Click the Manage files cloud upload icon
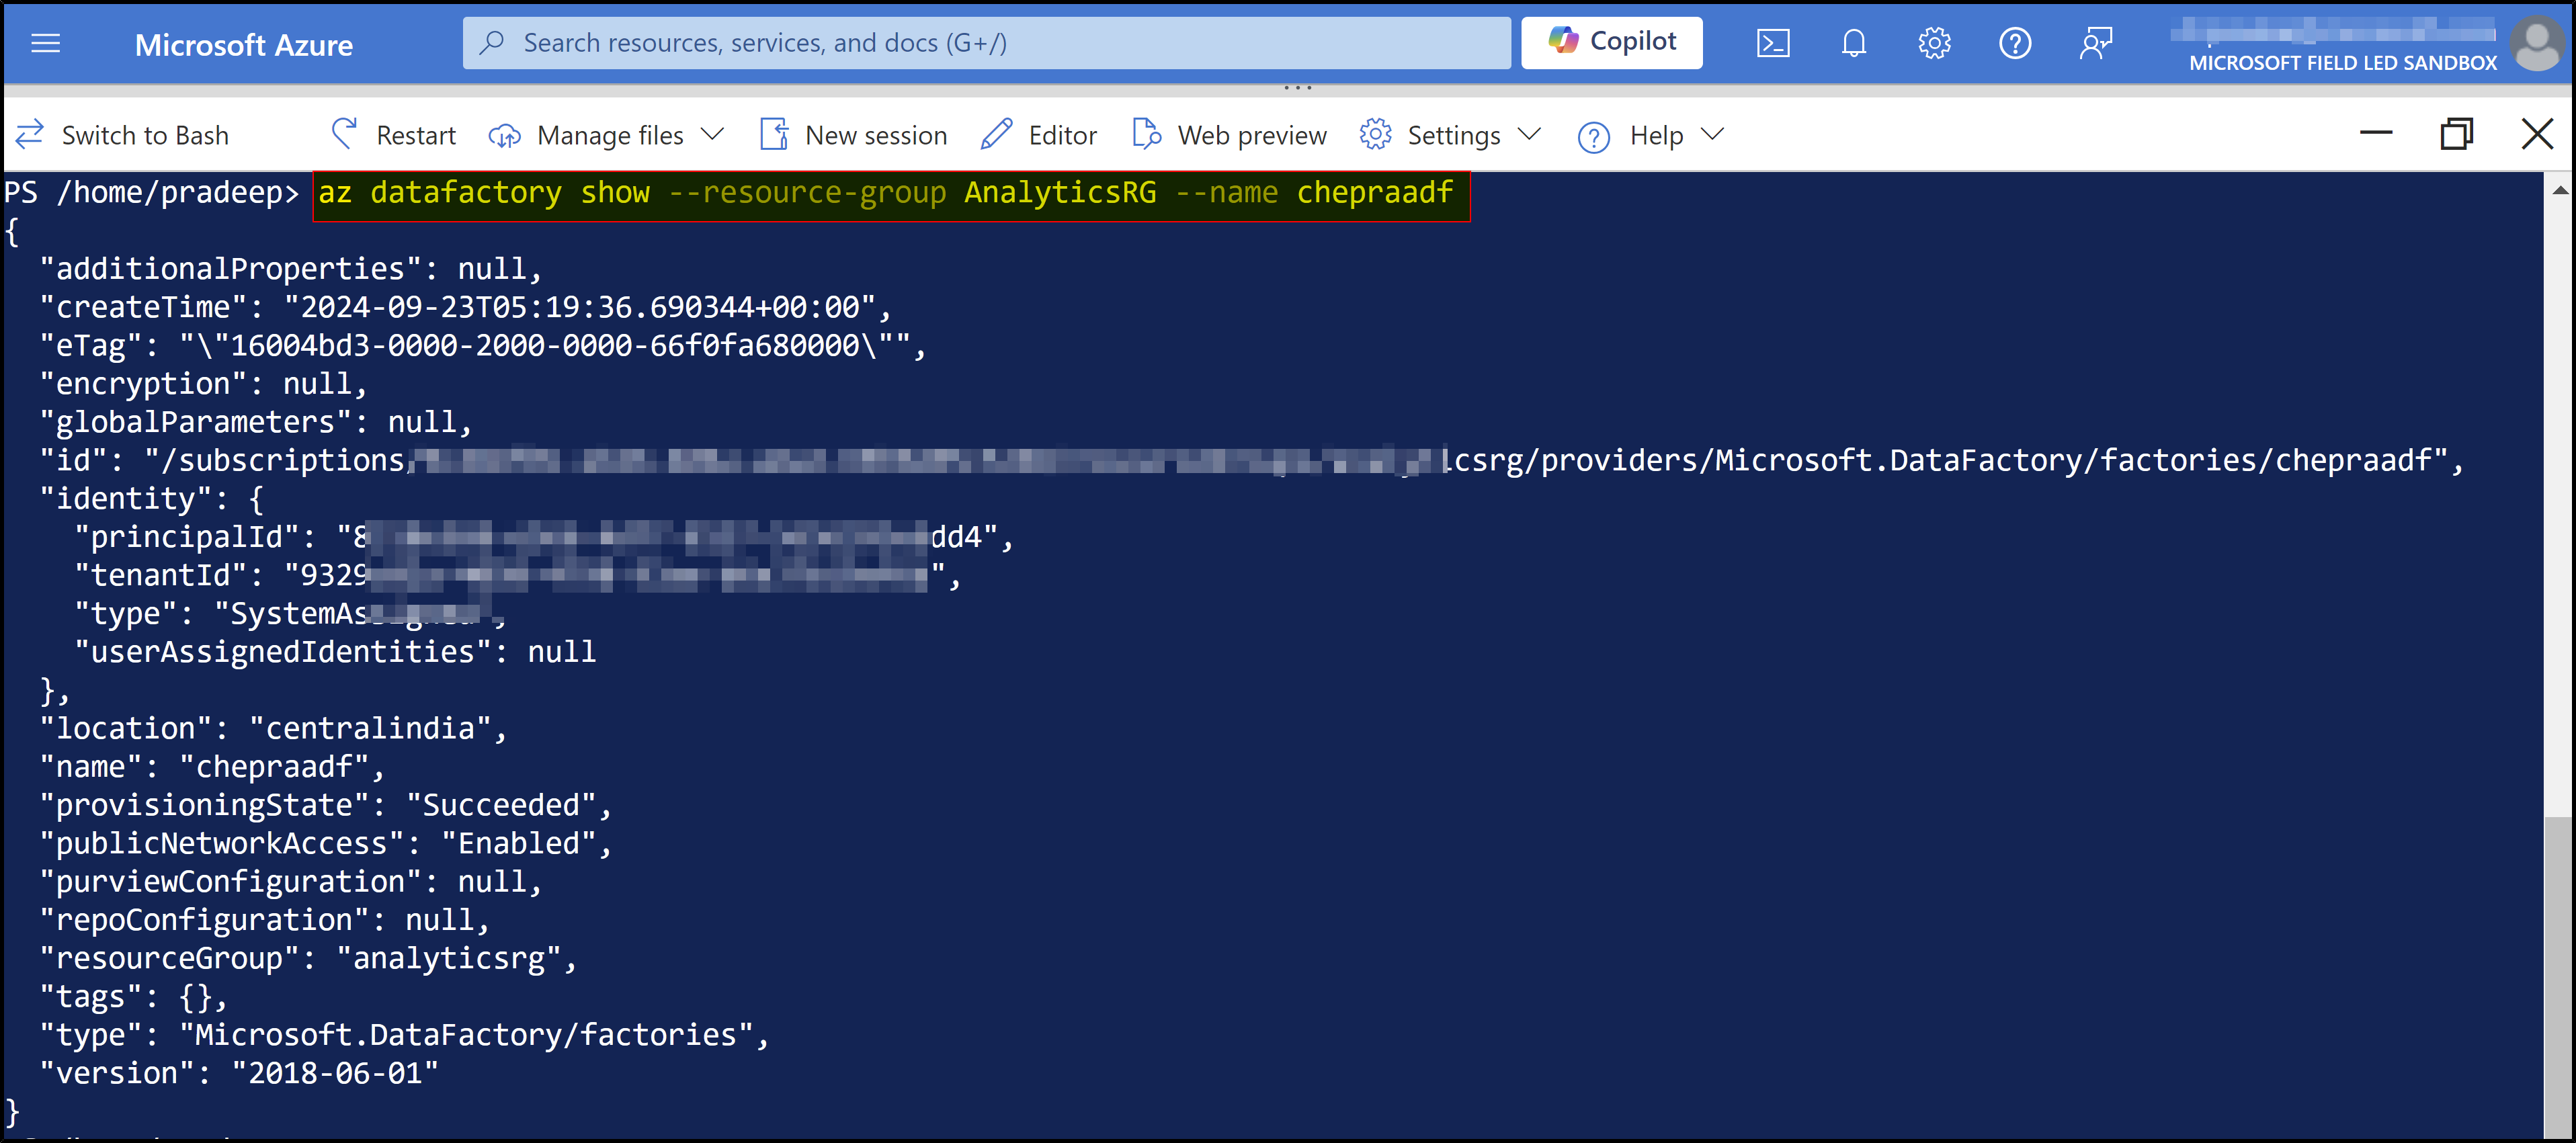This screenshot has height=1143, width=2576. pyautogui.click(x=504, y=135)
